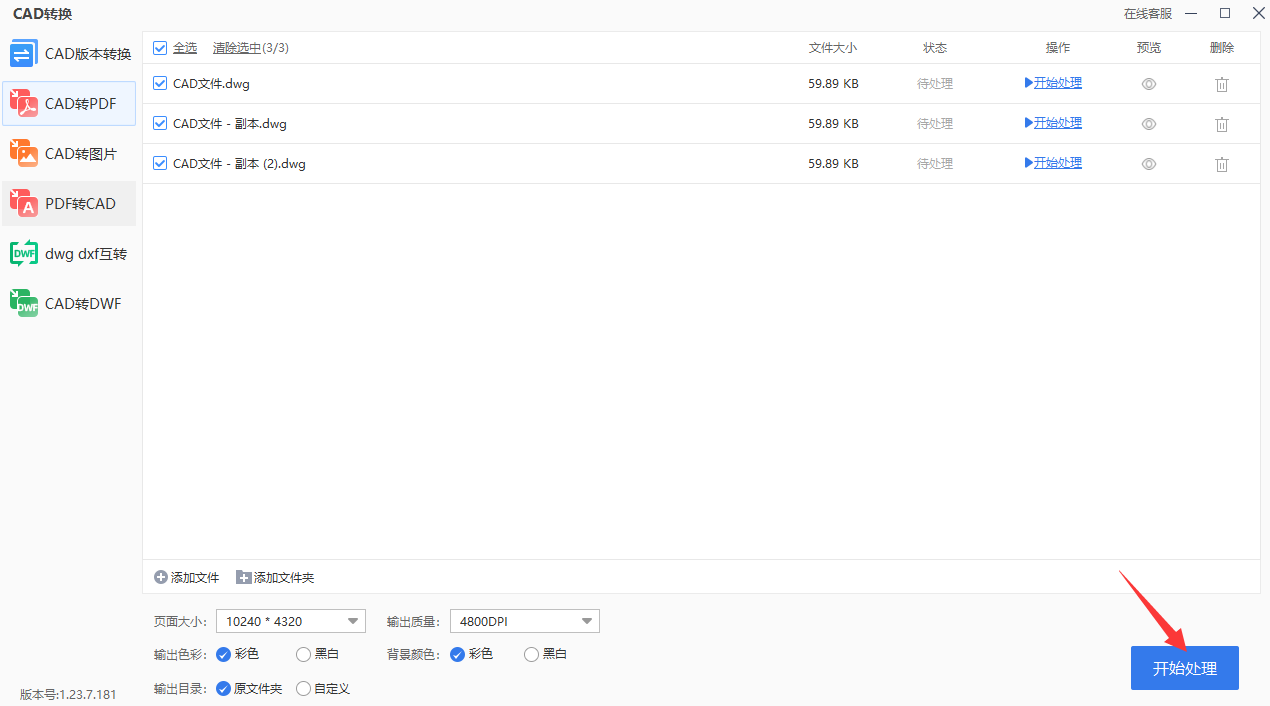Uncheck the CAD文件.dwg row checkbox
Image resolution: width=1270 pixels, height=706 pixels.
(x=160, y=83)
